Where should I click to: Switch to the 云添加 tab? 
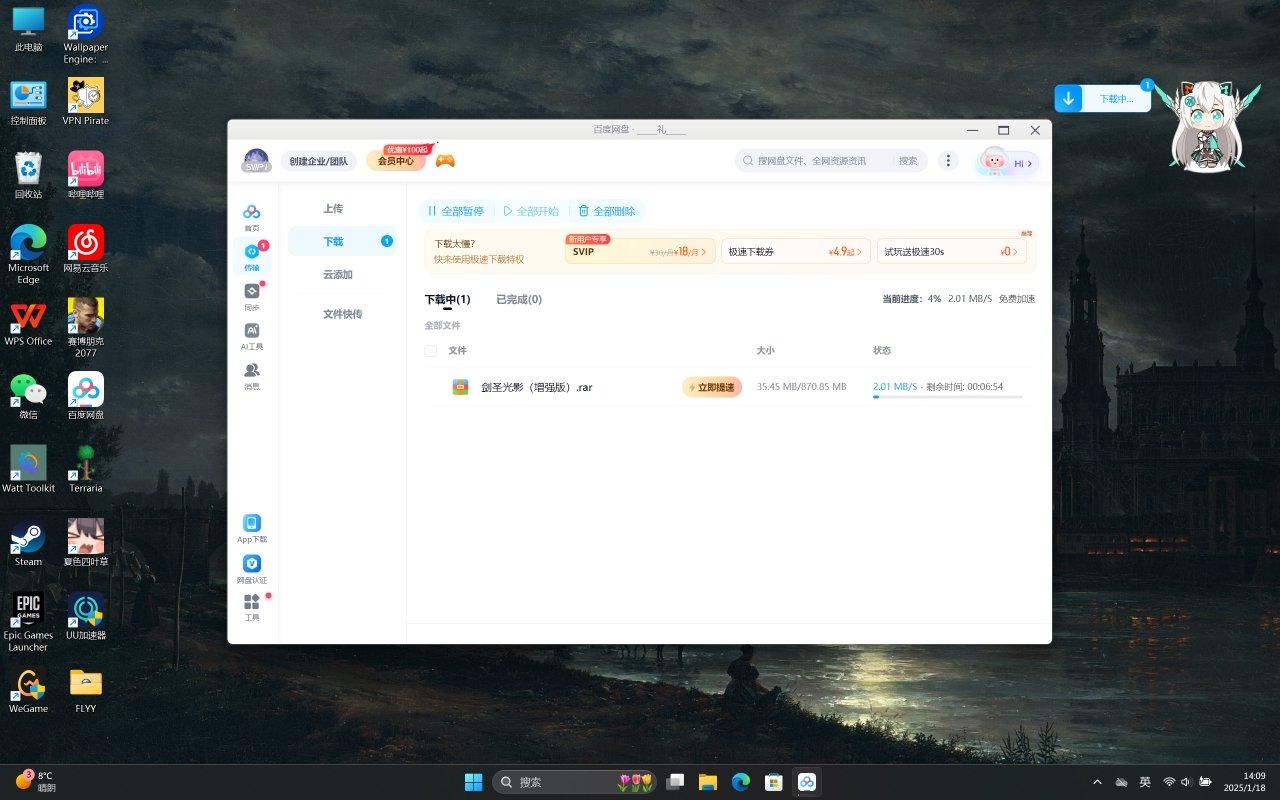tap(338, 274)
